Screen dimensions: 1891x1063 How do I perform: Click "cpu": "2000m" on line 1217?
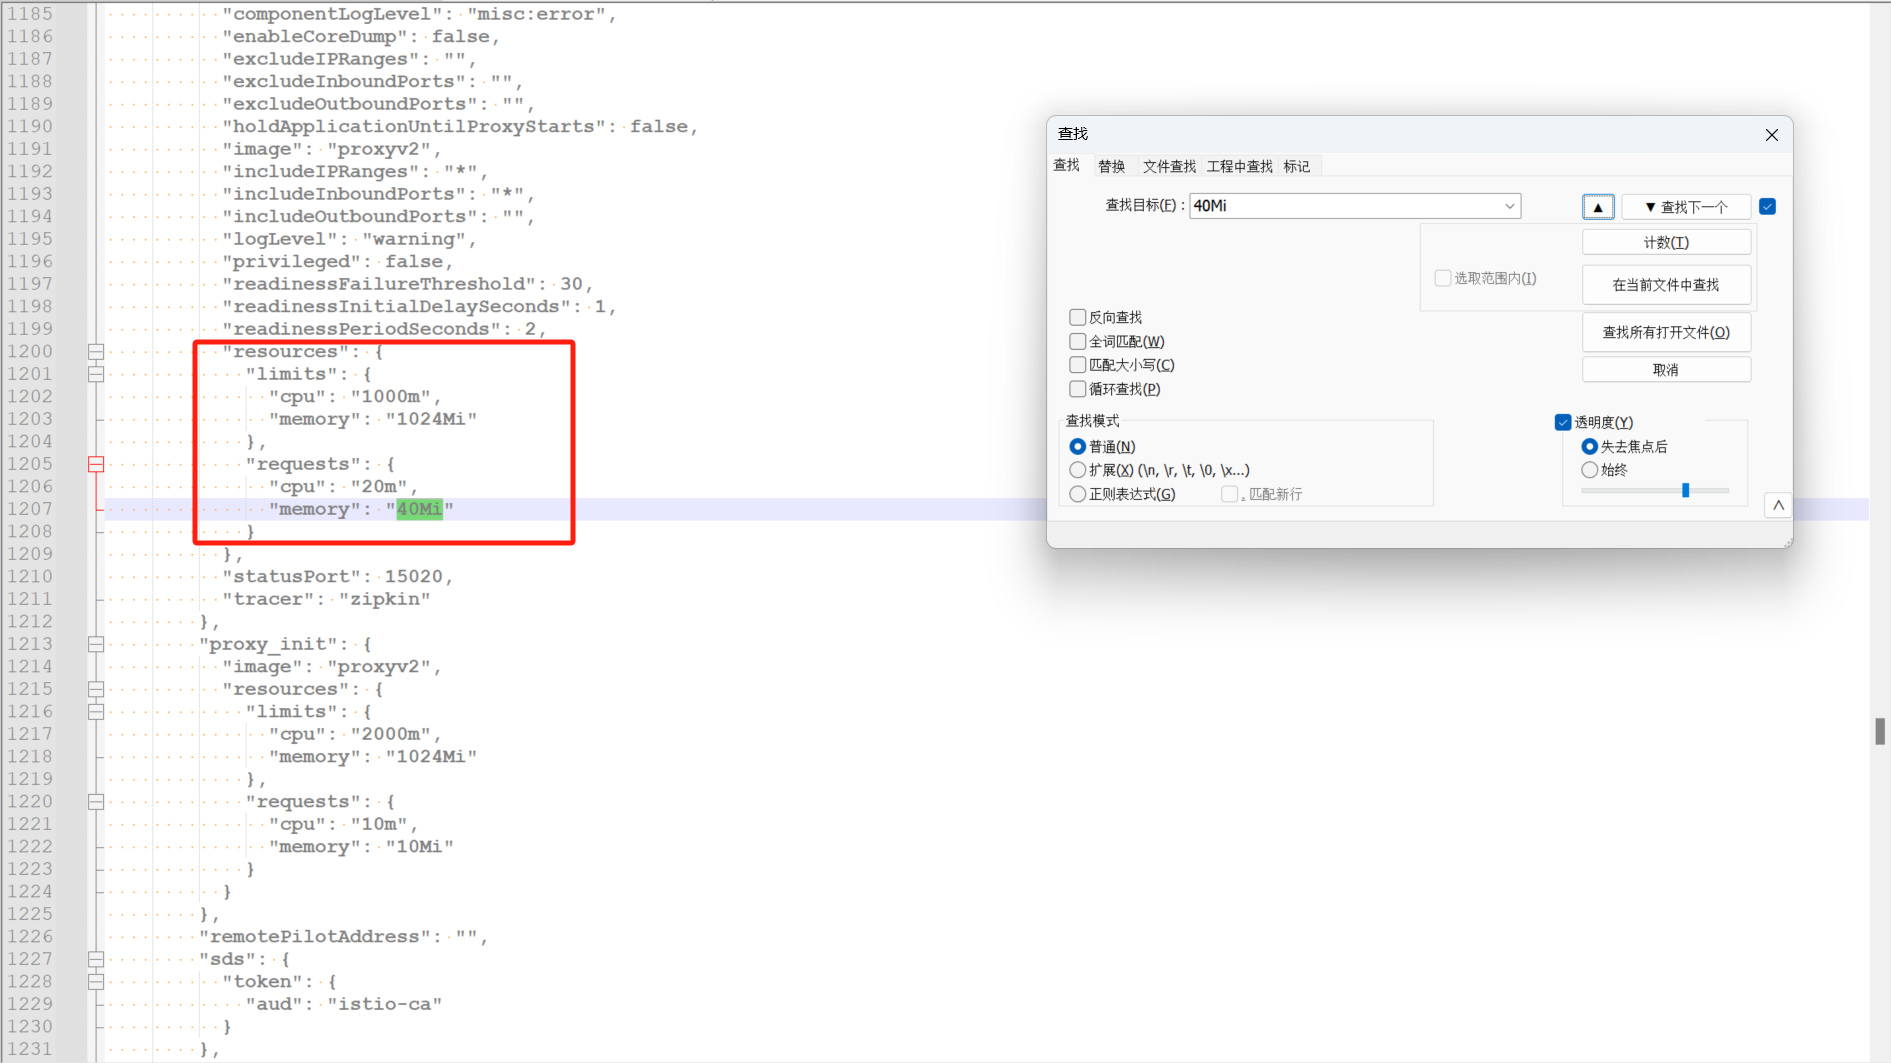point(355,734)
